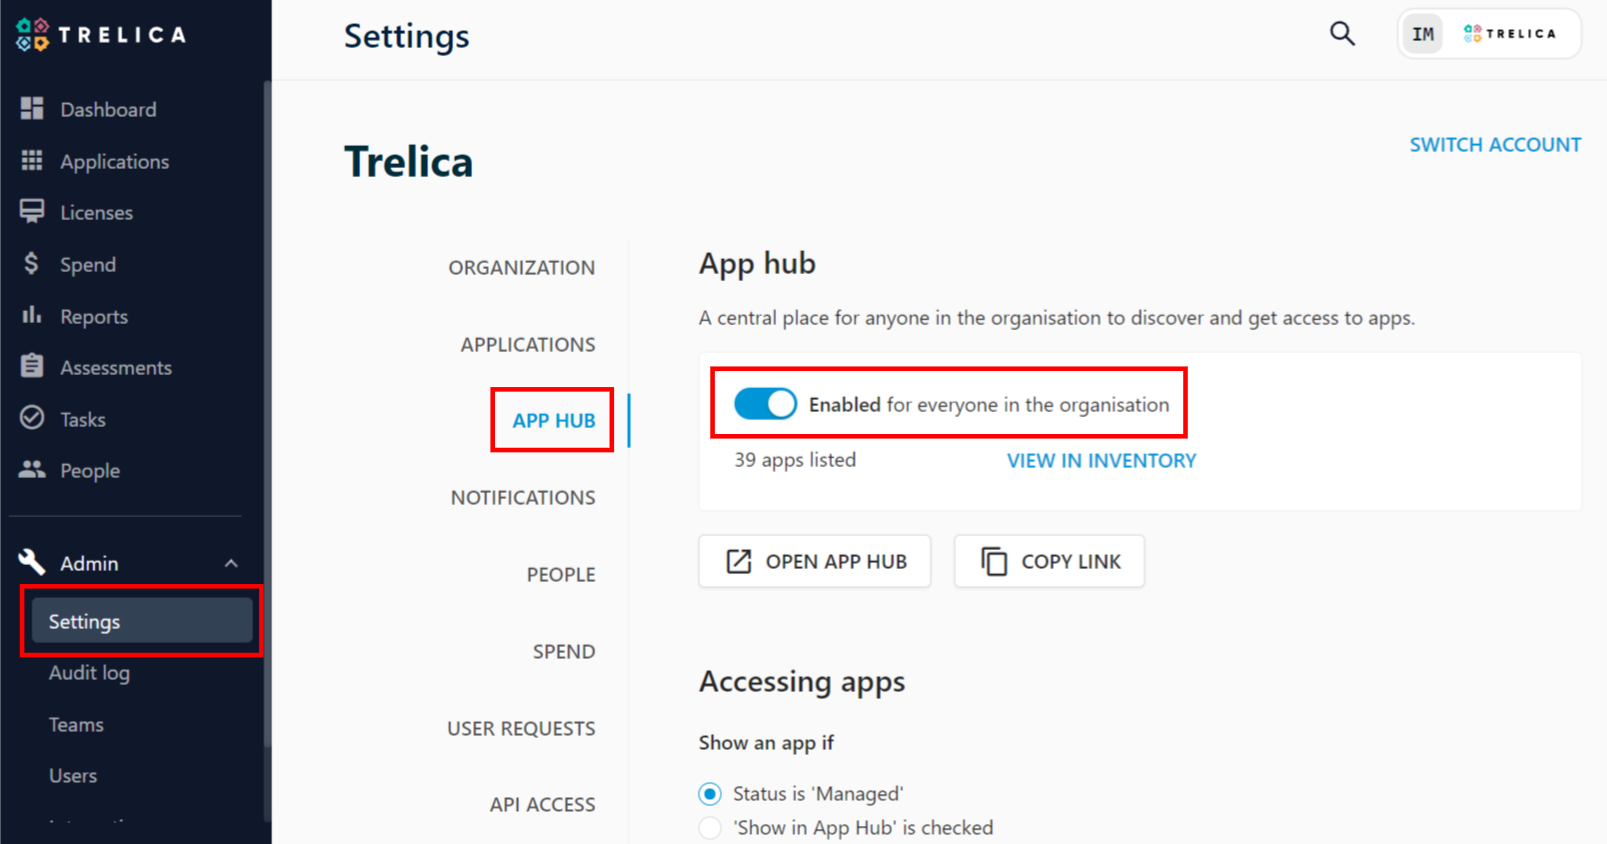Collapse the Admin section chevron

tap(231, 563)
